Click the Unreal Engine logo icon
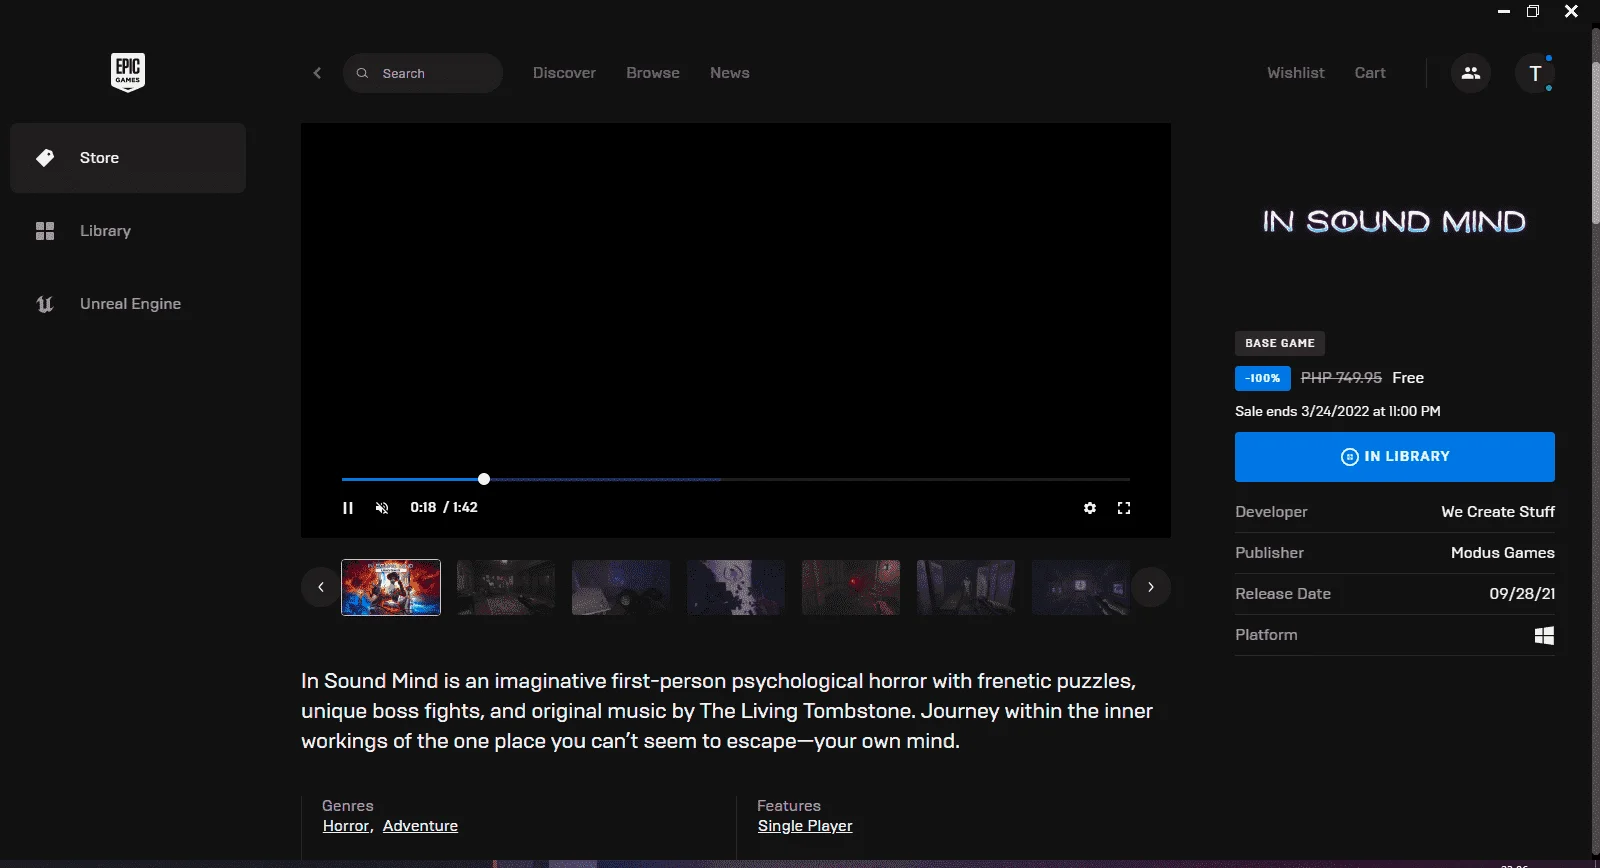1600x868 pixels. (x=45, y=304)
